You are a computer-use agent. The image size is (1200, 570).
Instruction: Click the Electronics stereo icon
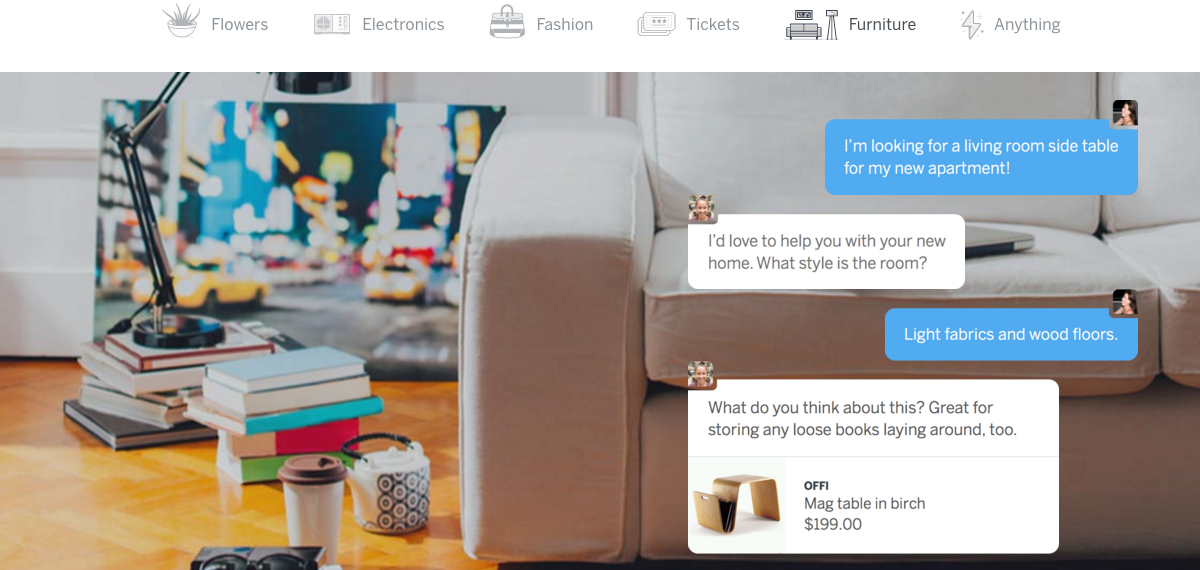point(331,24)
